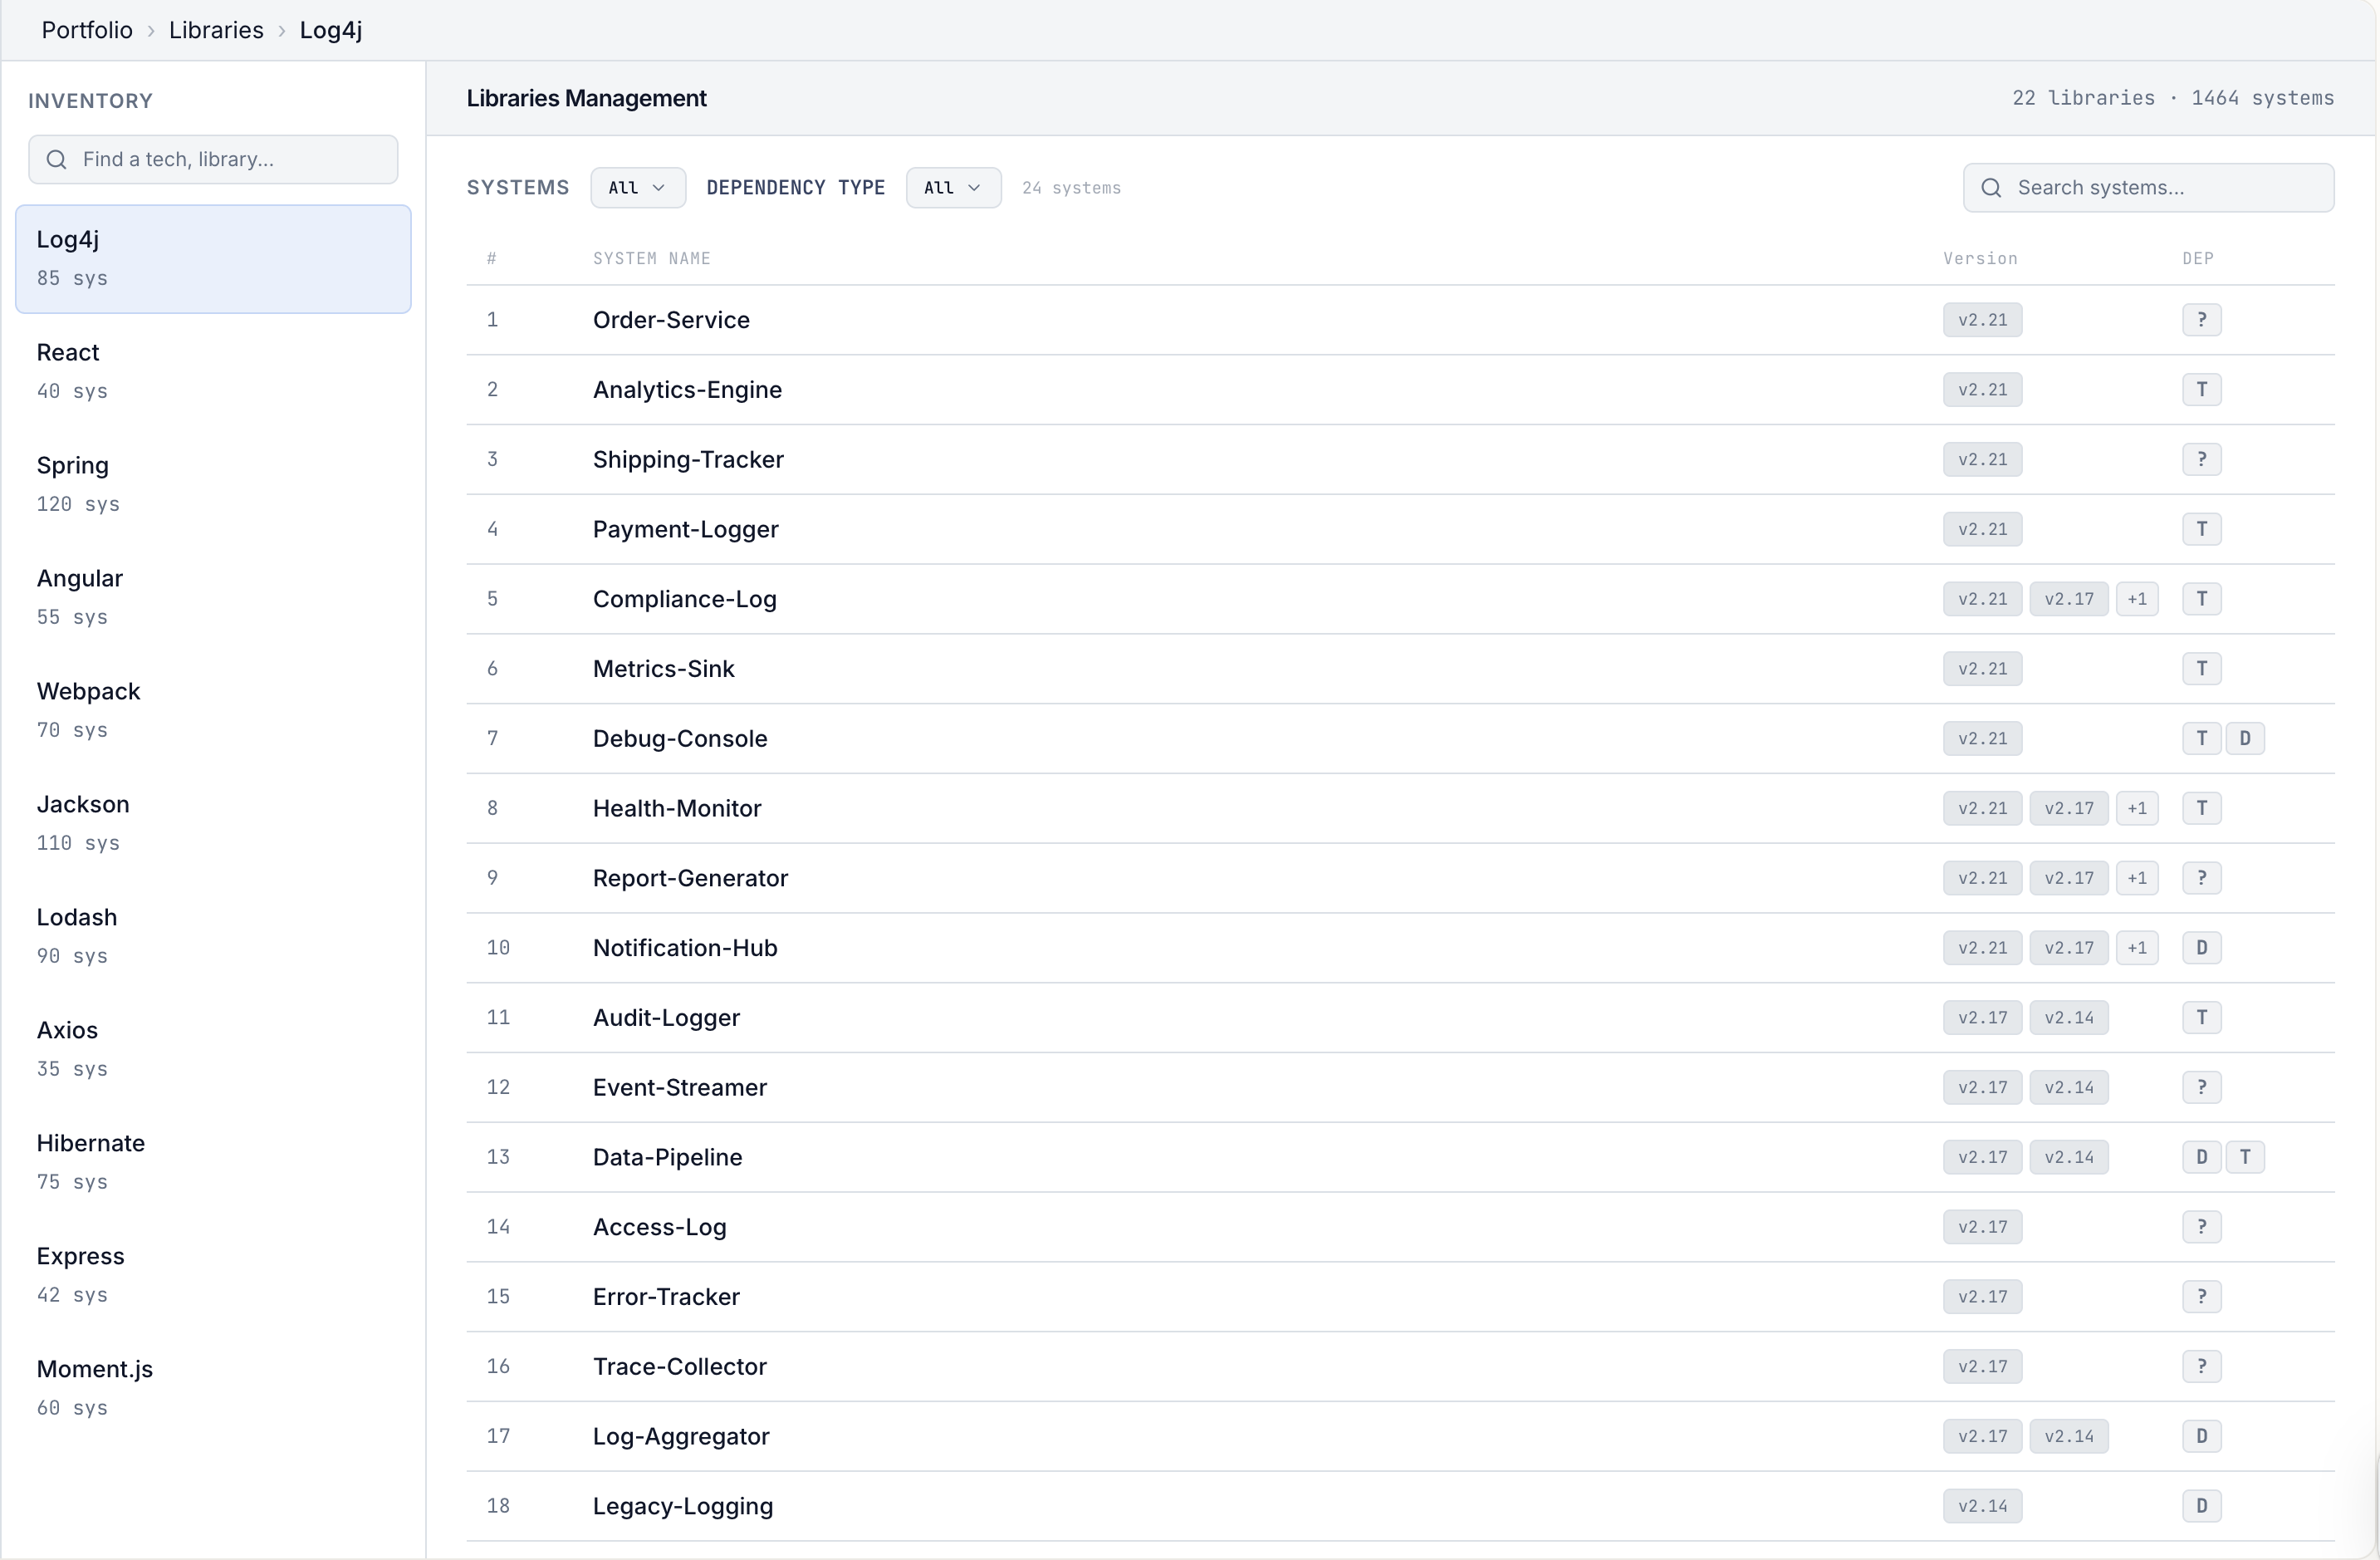Navigate to Libraries in the breadcrumb
The height and width of the screenshot is (1560, 2380).
click(x=216, y=30)
